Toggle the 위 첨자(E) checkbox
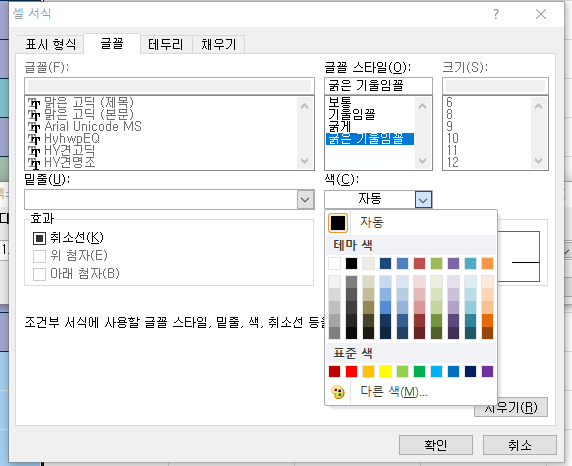 click(x=39, y=256)
